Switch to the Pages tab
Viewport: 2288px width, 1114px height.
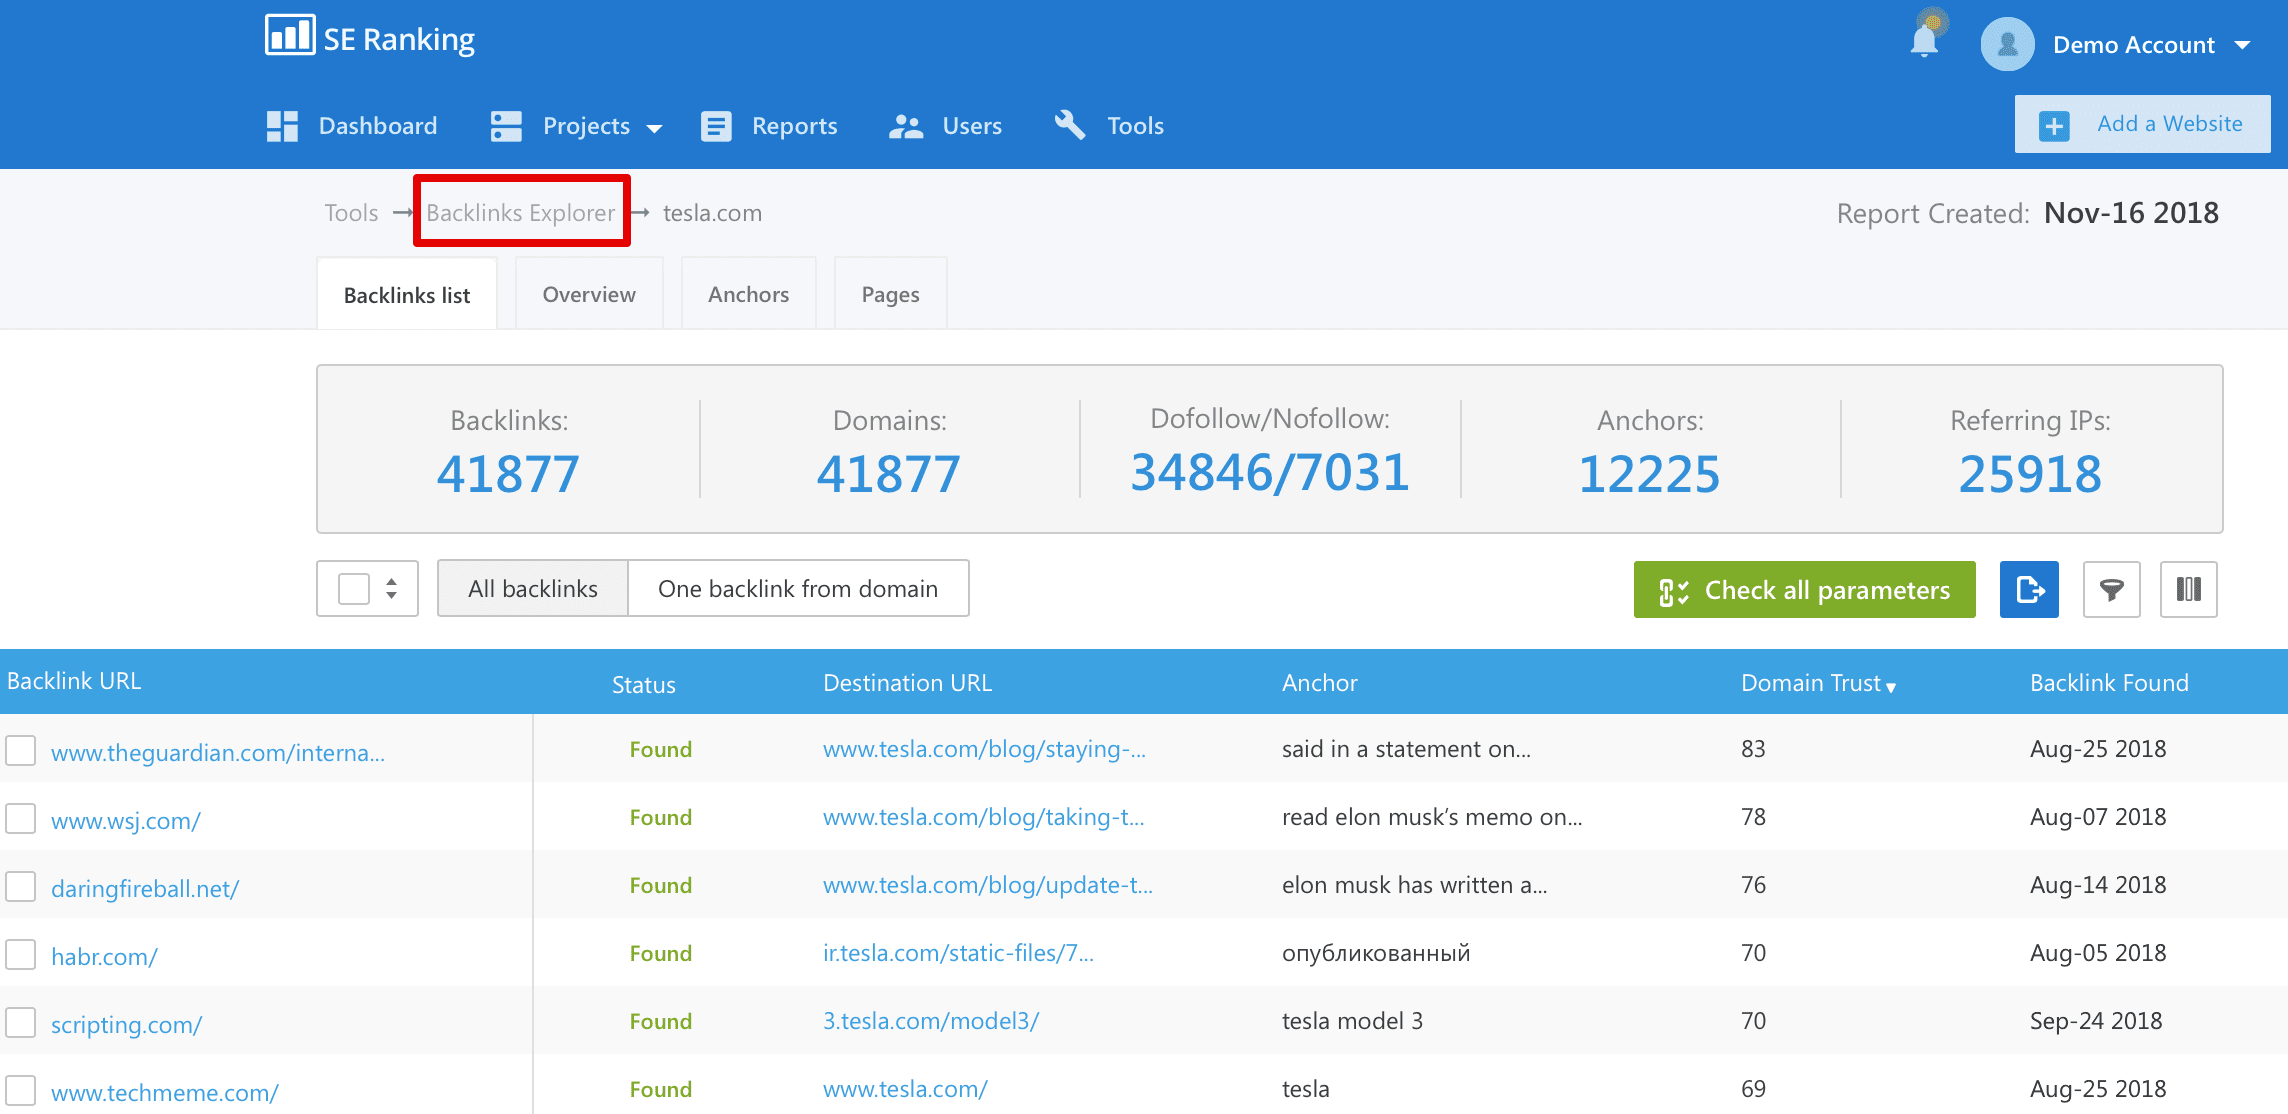tap(890, 294)
